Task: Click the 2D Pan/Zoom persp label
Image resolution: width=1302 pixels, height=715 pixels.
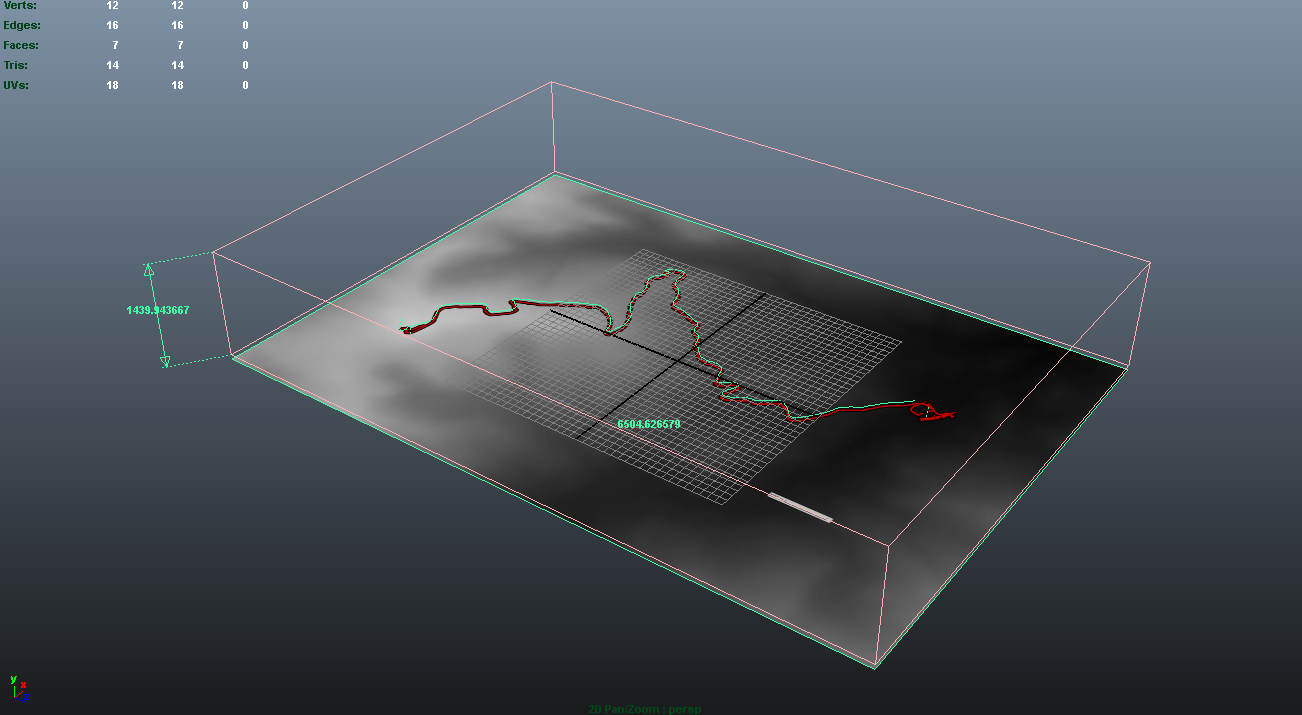Action: coord(645,709)
